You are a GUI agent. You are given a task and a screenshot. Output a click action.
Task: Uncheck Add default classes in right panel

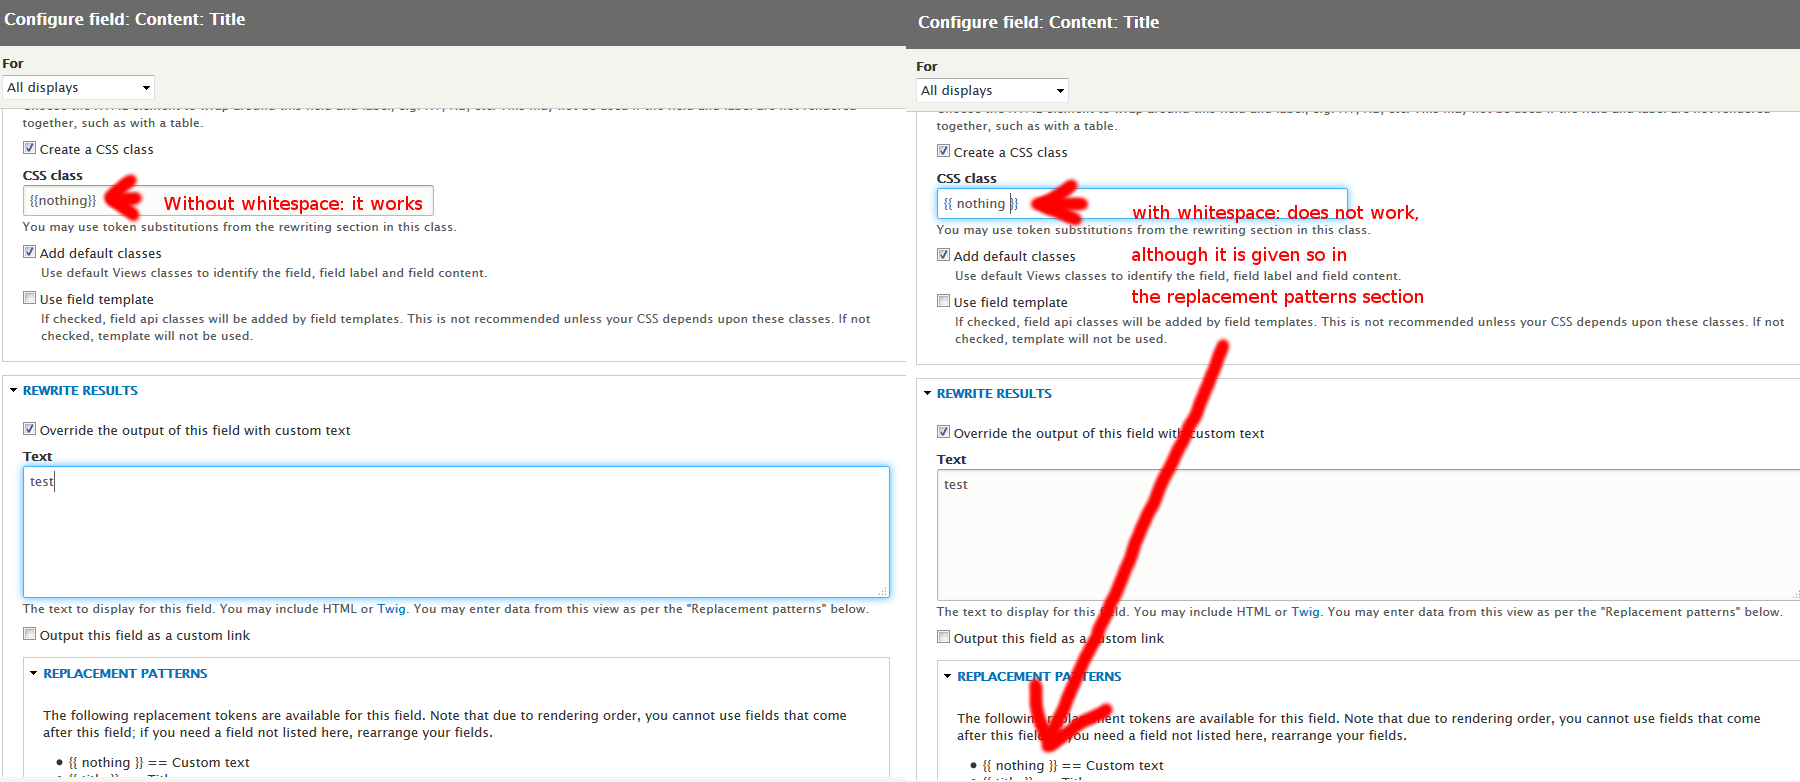943,255
